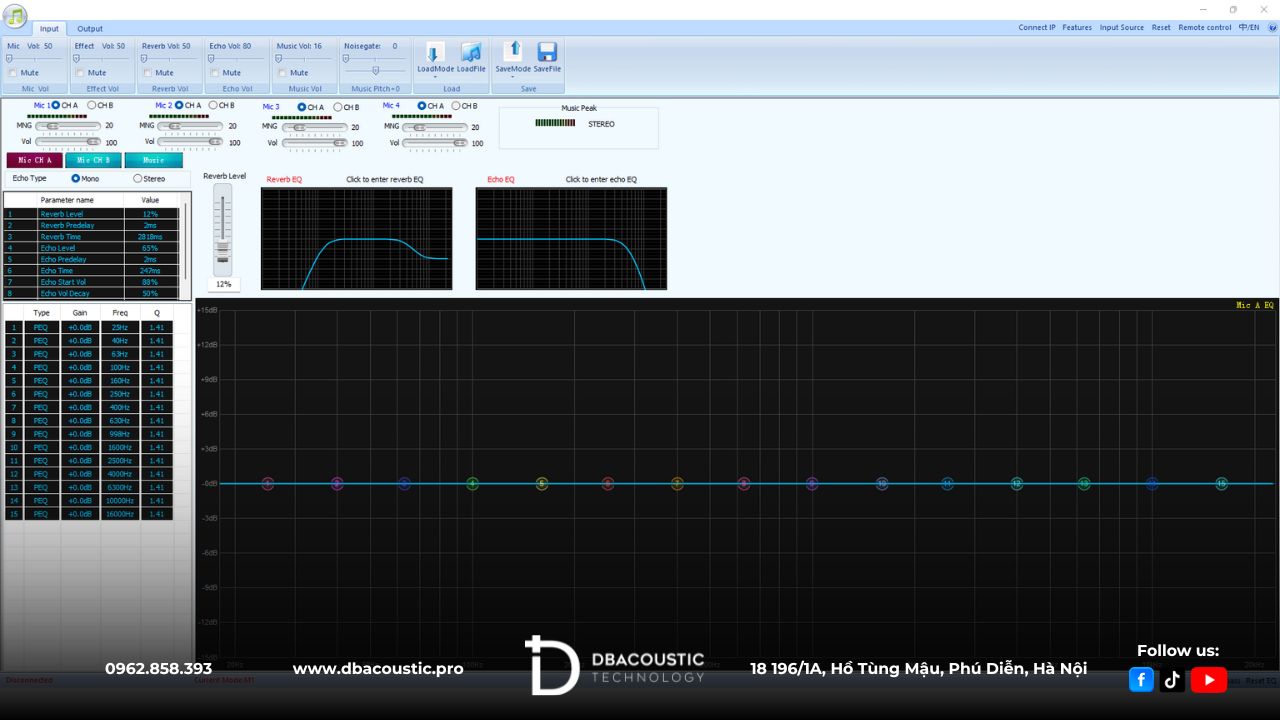Screen dimensions: 1280x720
Task: Select EQ band node 4 on the graph
Action: (473, 484)
